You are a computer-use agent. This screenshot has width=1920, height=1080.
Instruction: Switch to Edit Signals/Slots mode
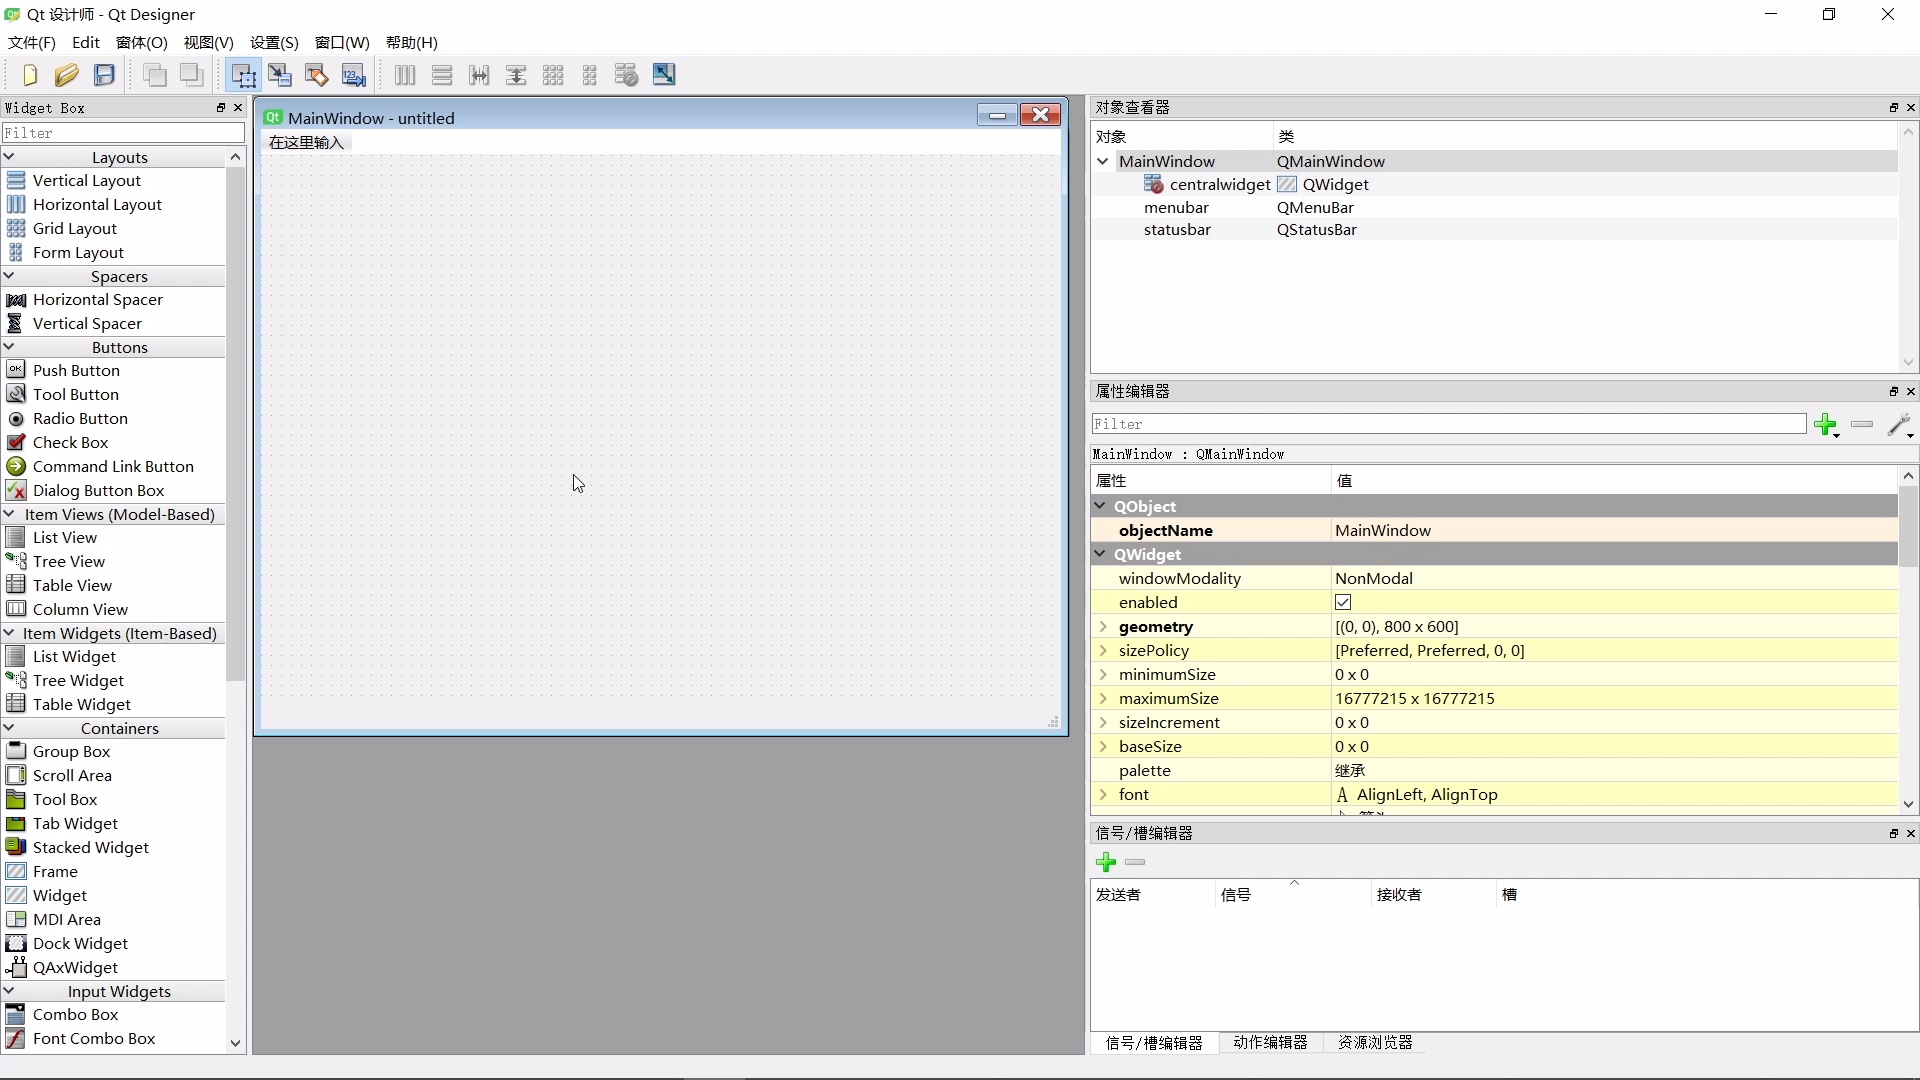281,74
